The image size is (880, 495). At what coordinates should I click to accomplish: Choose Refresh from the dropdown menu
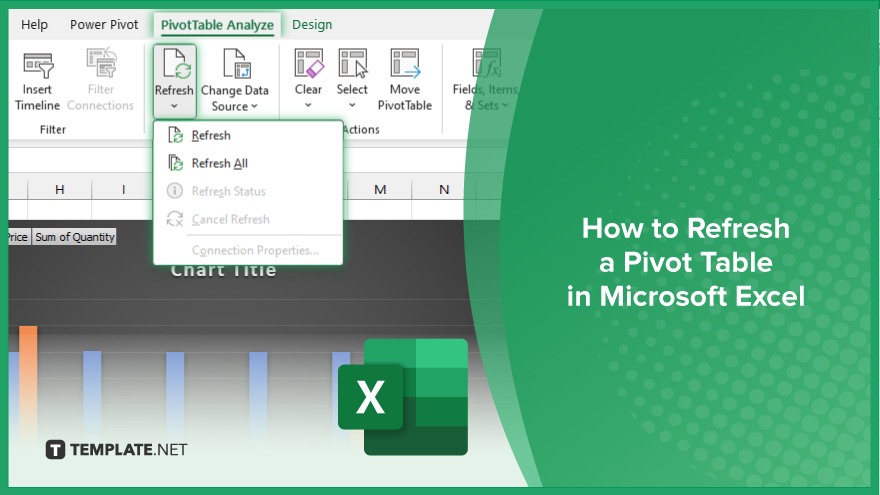(x=248, y=135)
